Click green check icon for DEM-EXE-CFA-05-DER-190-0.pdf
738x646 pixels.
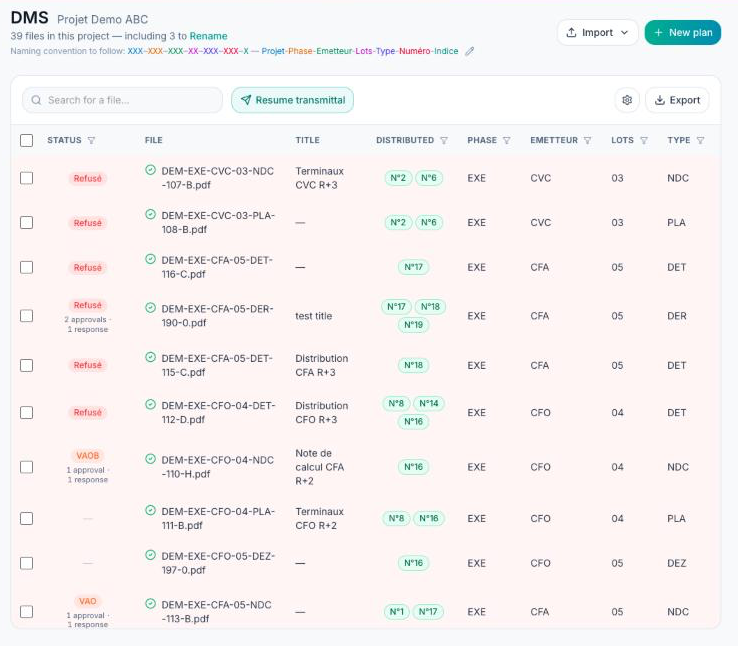[150, 308]
